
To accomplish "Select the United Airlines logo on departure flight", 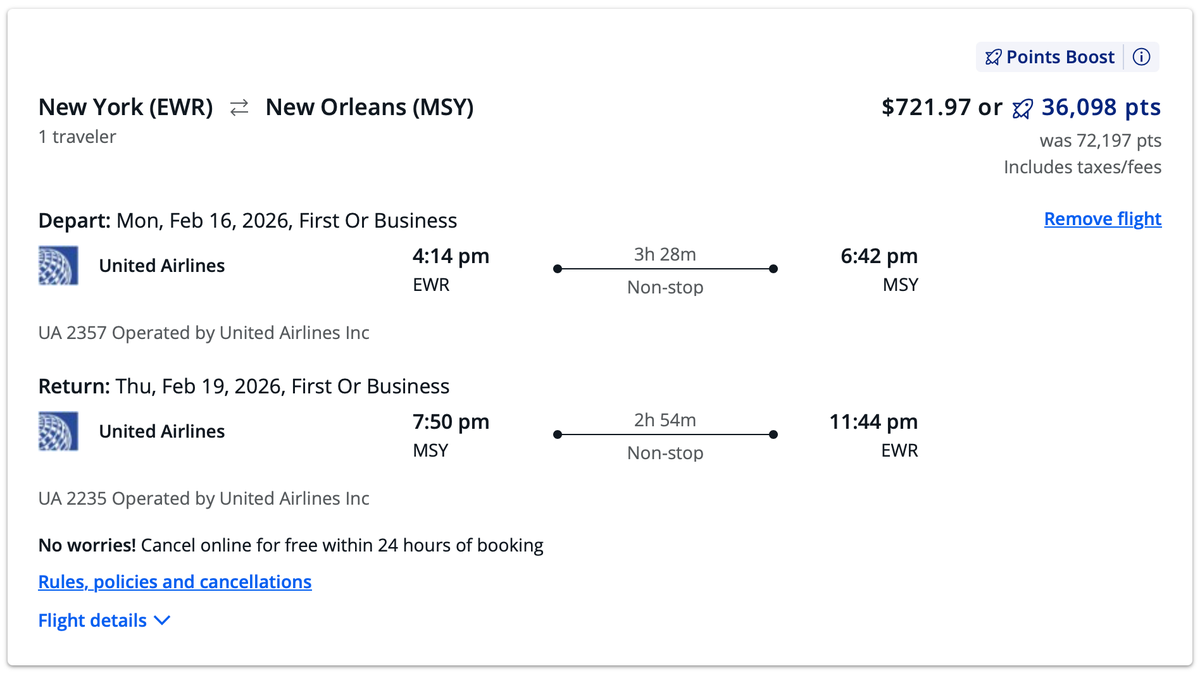I will click(x=58, y=265).
